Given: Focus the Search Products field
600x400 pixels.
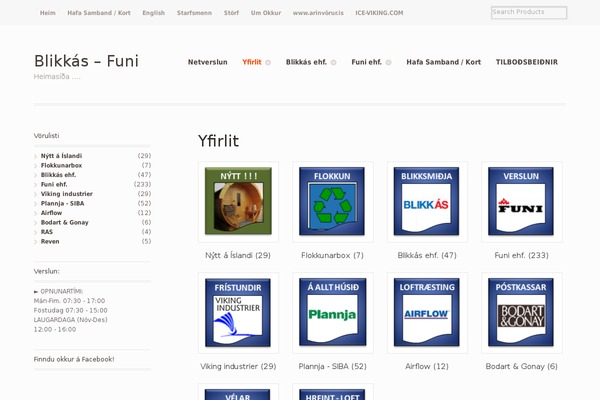Looking at the screenshot, I should click(x=529, y=12).
